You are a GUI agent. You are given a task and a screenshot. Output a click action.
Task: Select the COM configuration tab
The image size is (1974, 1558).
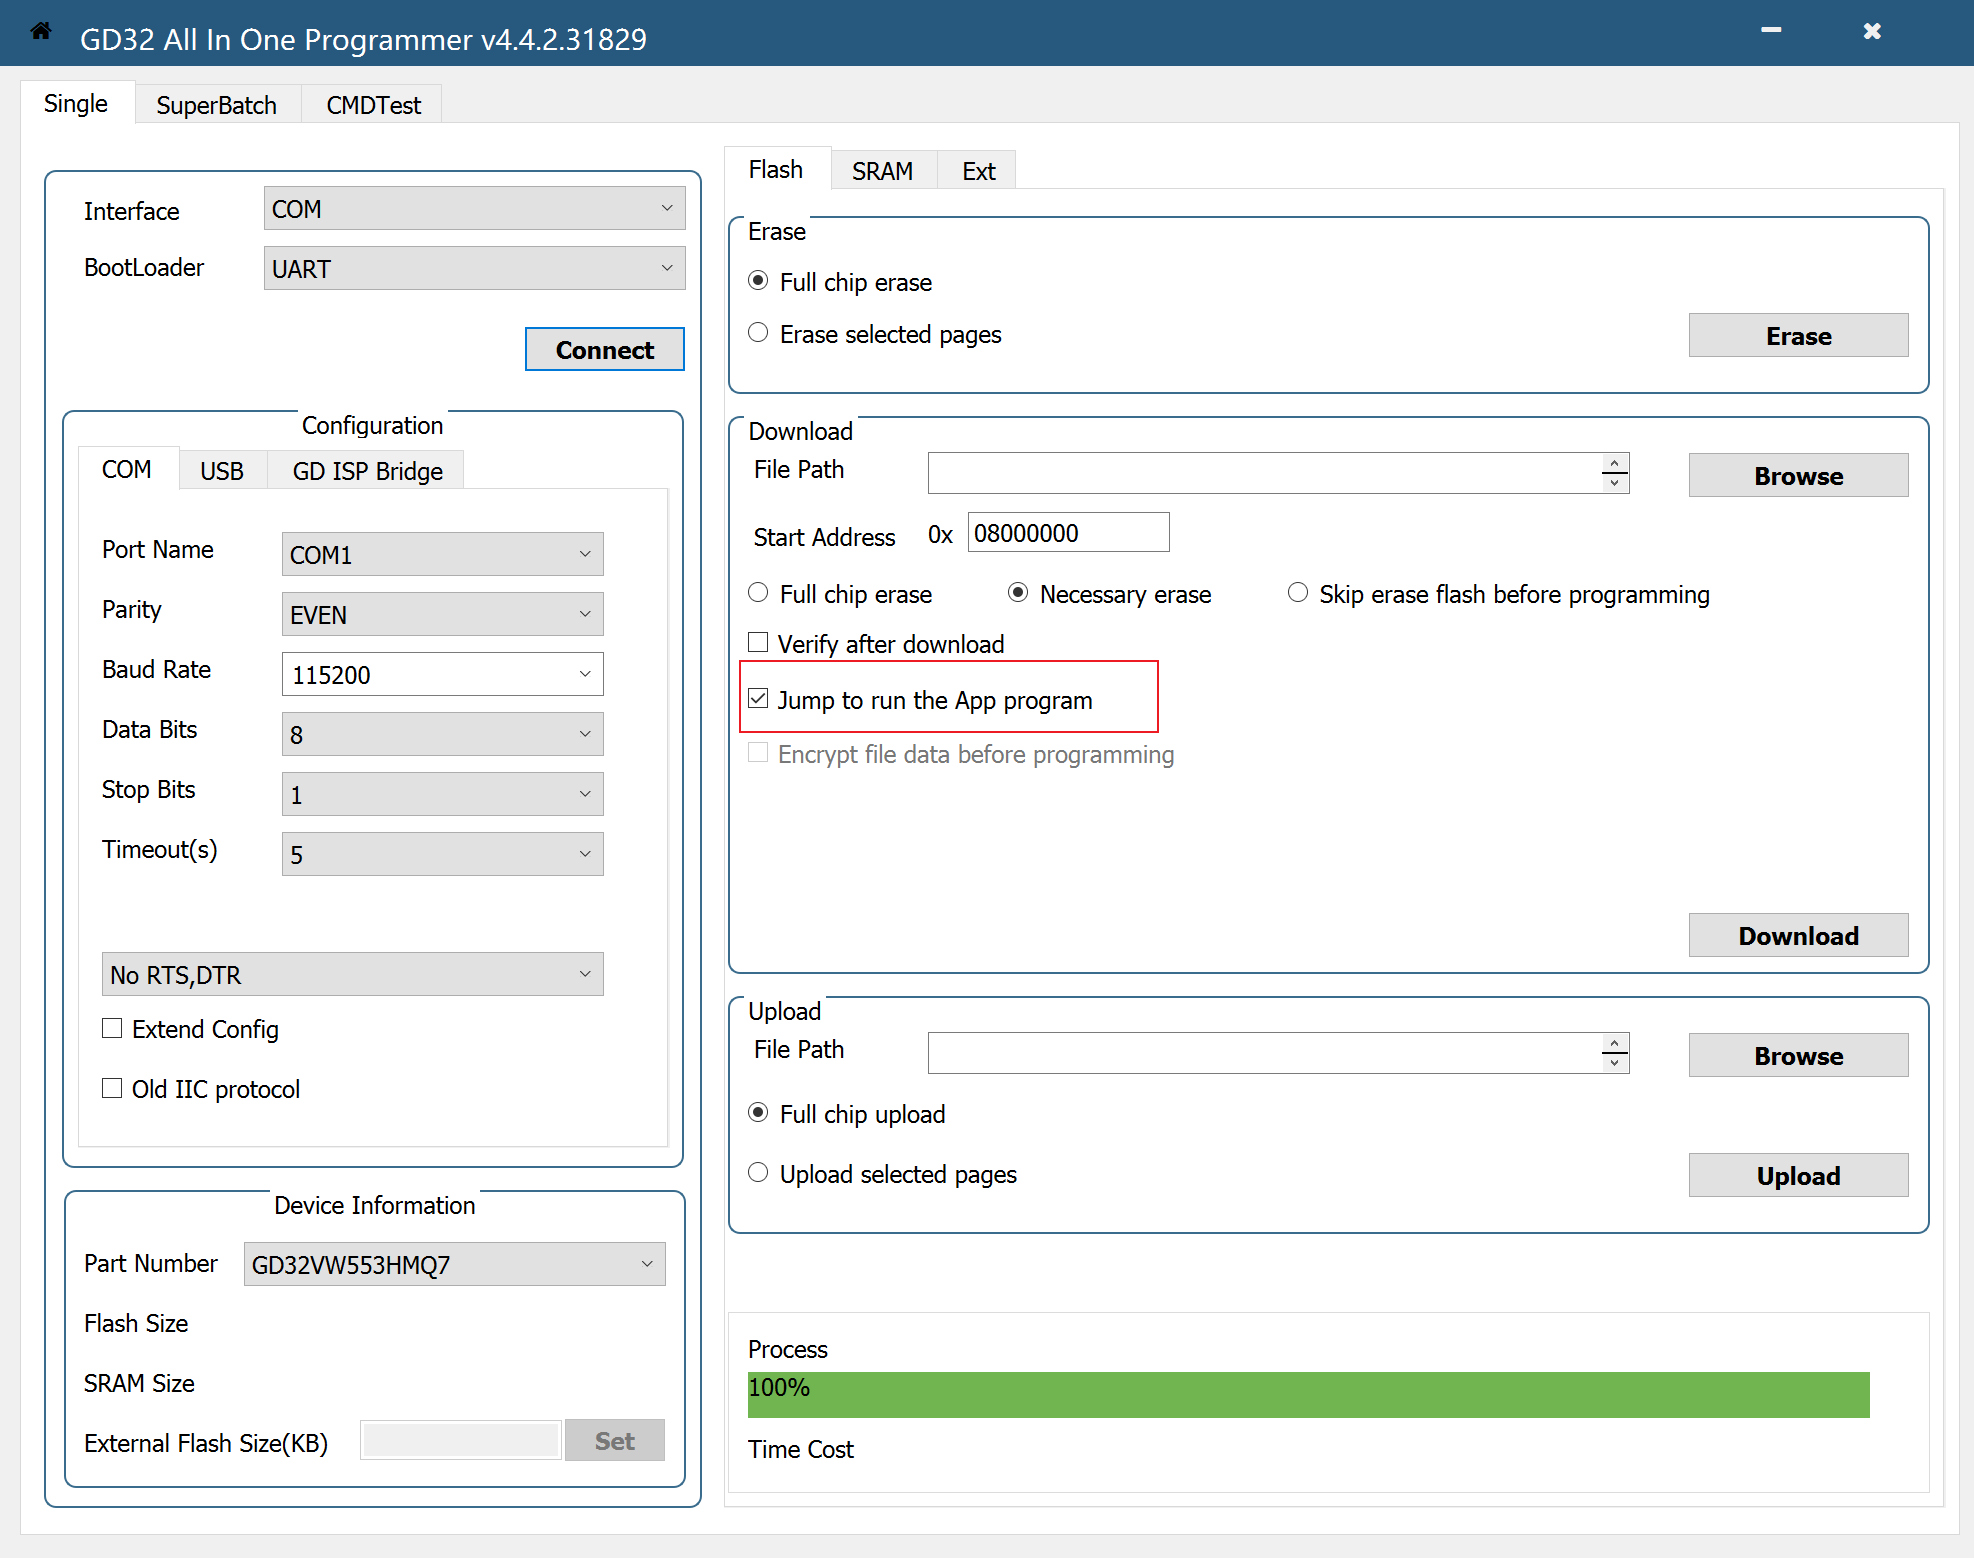pos(127,469)
